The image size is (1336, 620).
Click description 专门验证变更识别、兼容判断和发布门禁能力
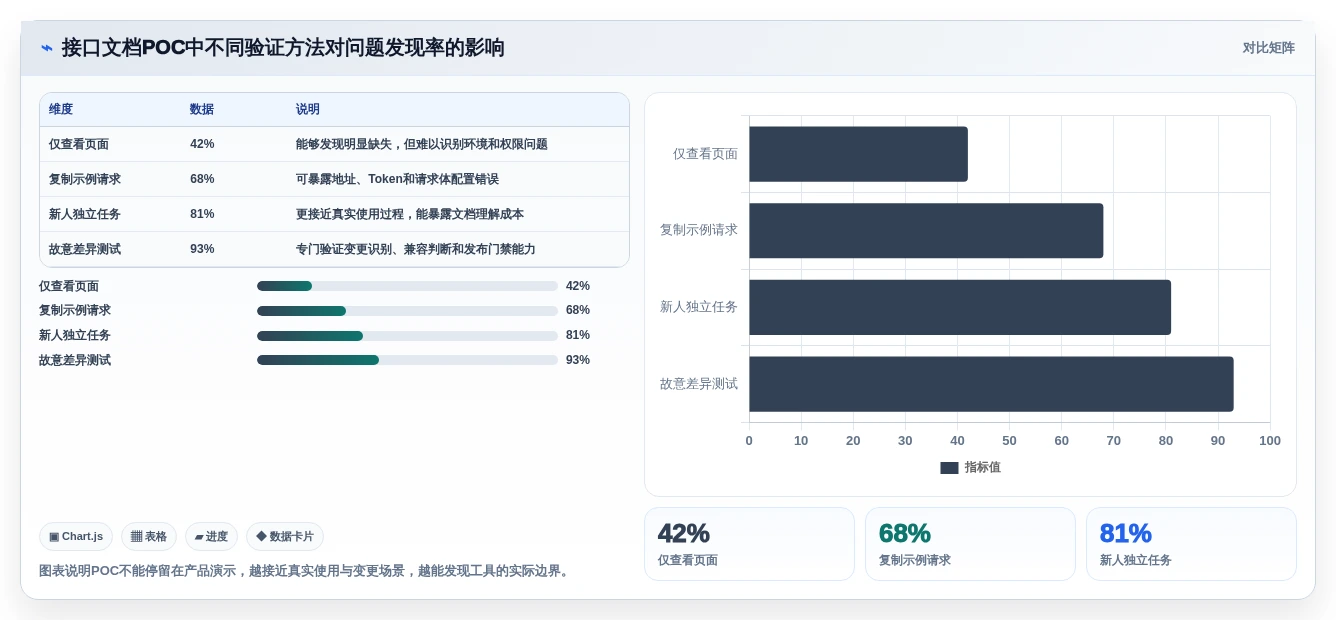[416, 249]
